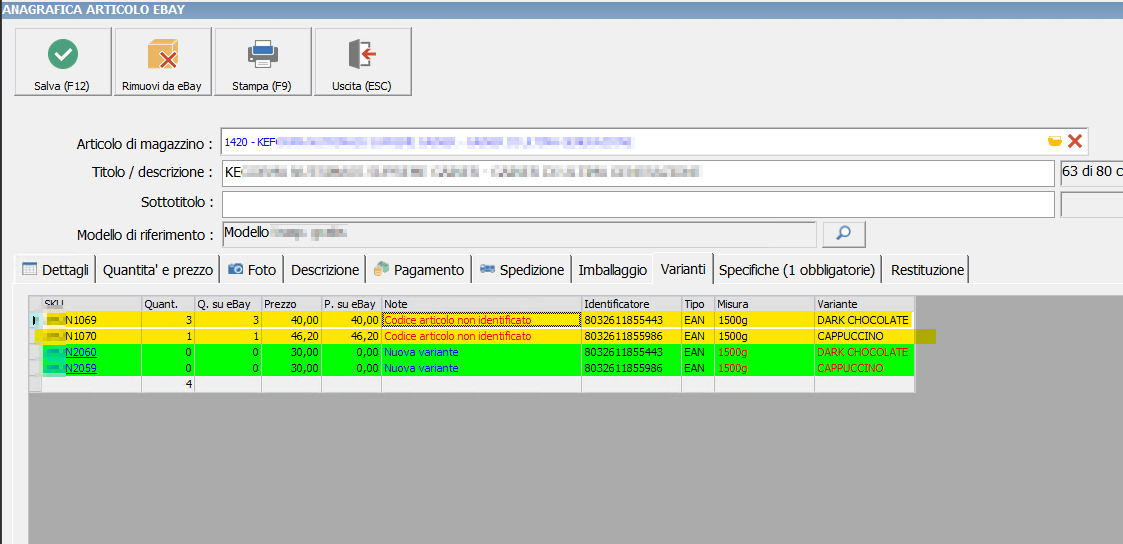Click Identificatore 8032611855986 in N1070 row
The image size is (1123, 544).
click(631, 336)
